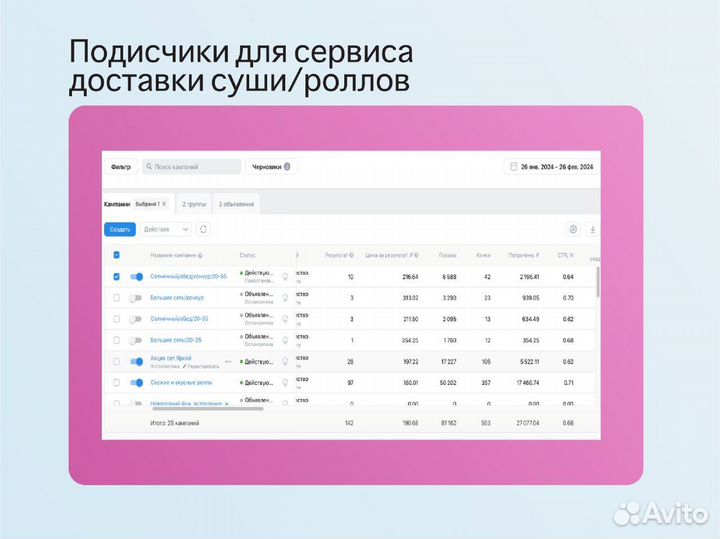The image size is (720, 539).
Task: Open three-dots menu in Акция сет Яркий row
Action: [x=228, y=362]
